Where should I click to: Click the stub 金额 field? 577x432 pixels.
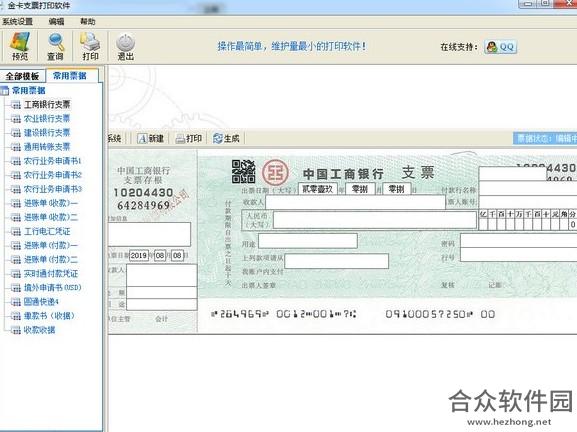tap(162, 293)
